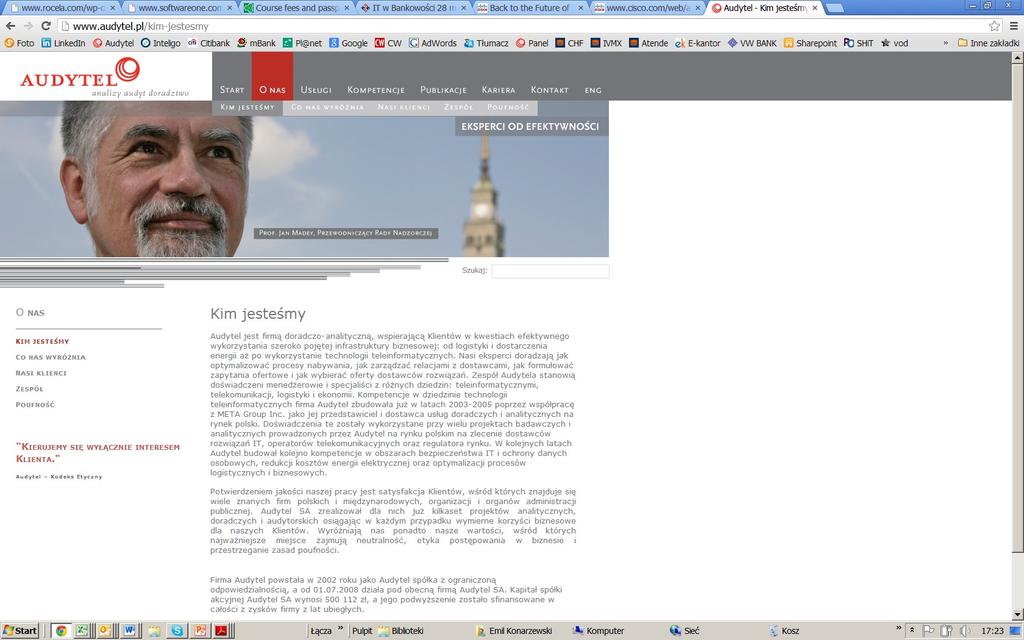
Task: Go back with the browser back arrow
Action: tap(10, 26)
